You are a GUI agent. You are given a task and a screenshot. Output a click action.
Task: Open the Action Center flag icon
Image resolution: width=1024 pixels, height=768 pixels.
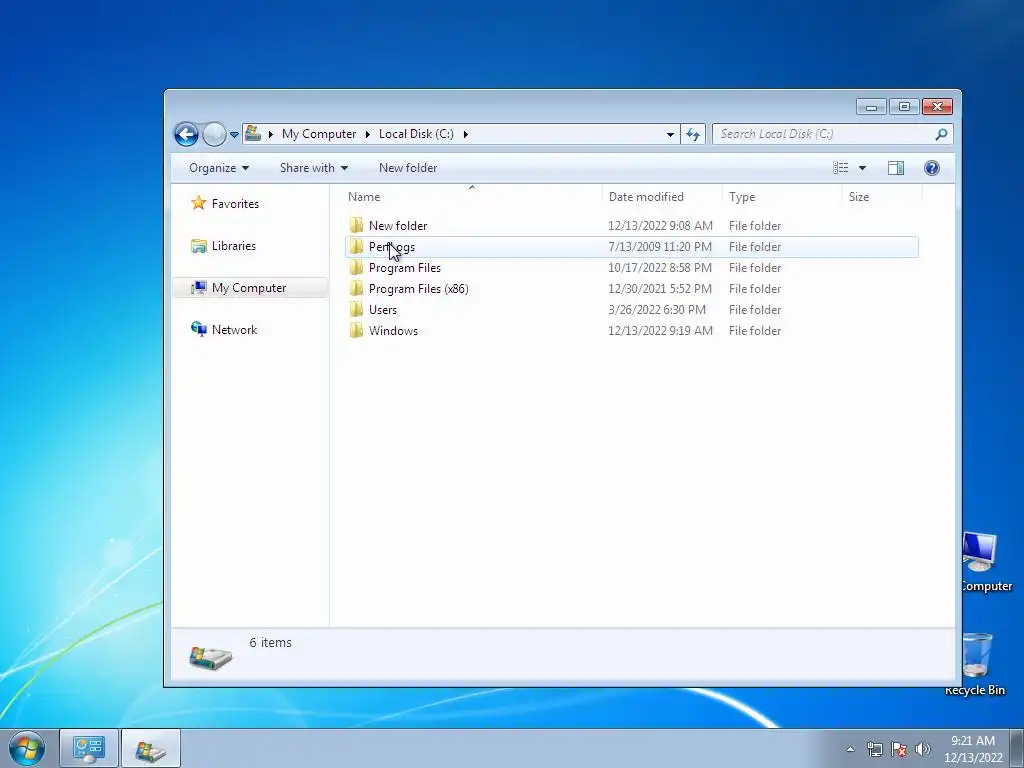(x=899, y=749)
